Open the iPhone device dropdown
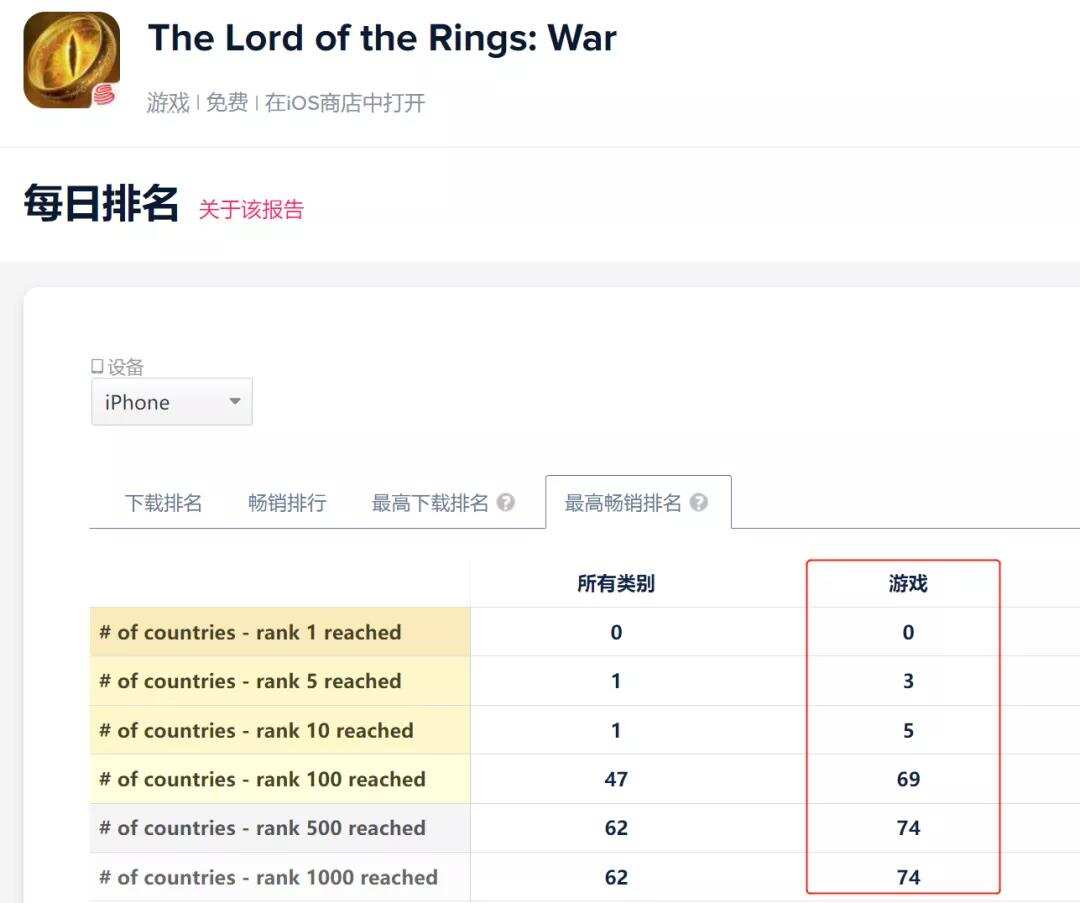Image resolution: width=1080 pixels, height=903 pixels. (x=170, y=402)
